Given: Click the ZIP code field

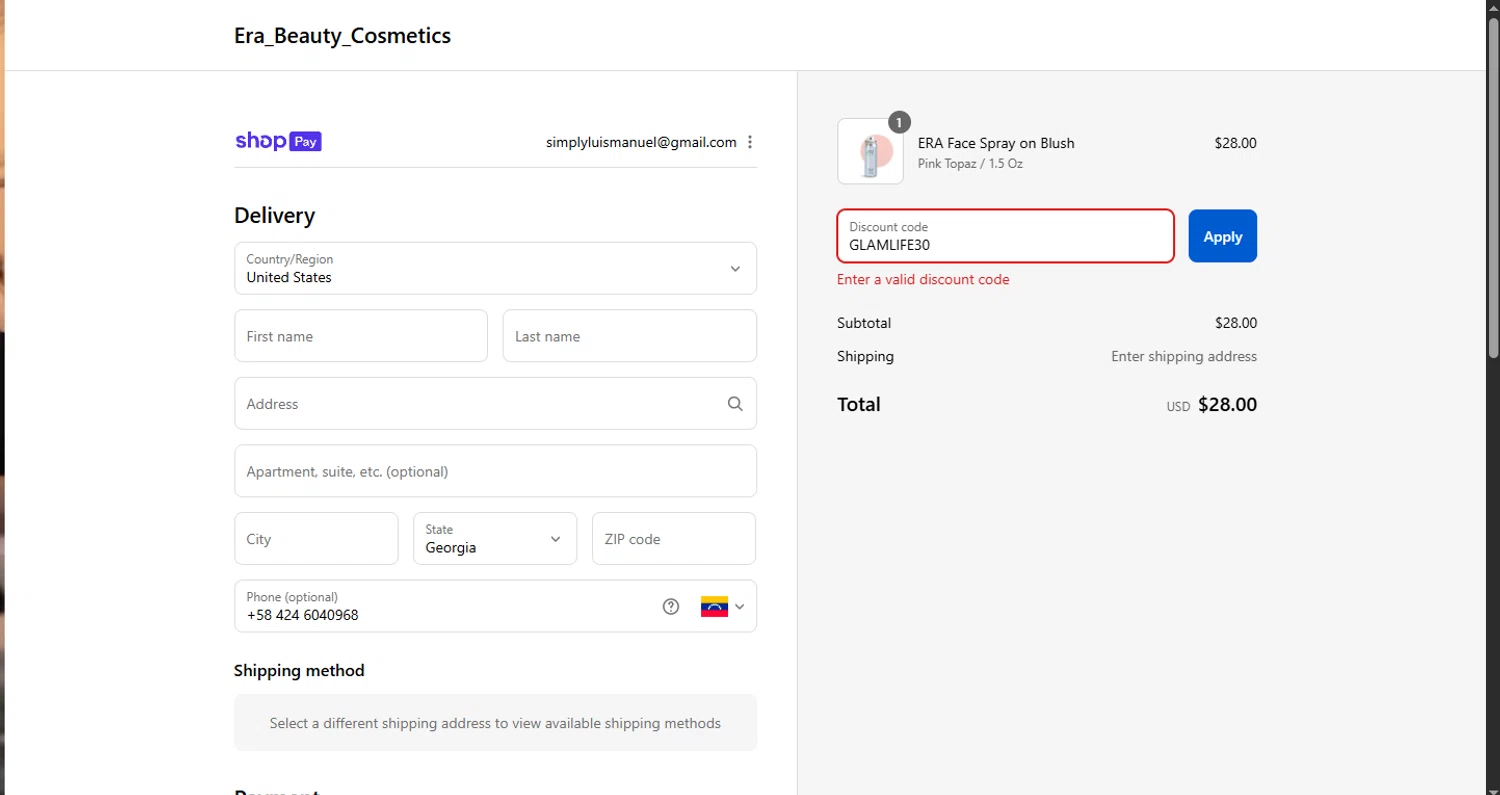Looking at the screenshot, I should tap(674, 539).
